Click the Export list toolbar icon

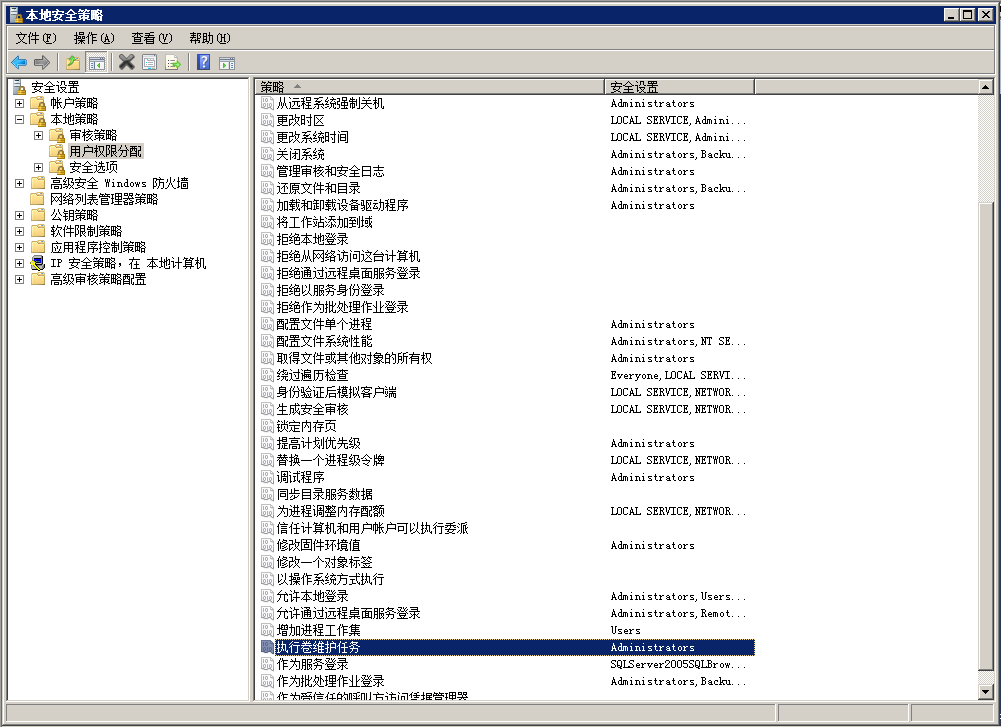tap(173, 63)
